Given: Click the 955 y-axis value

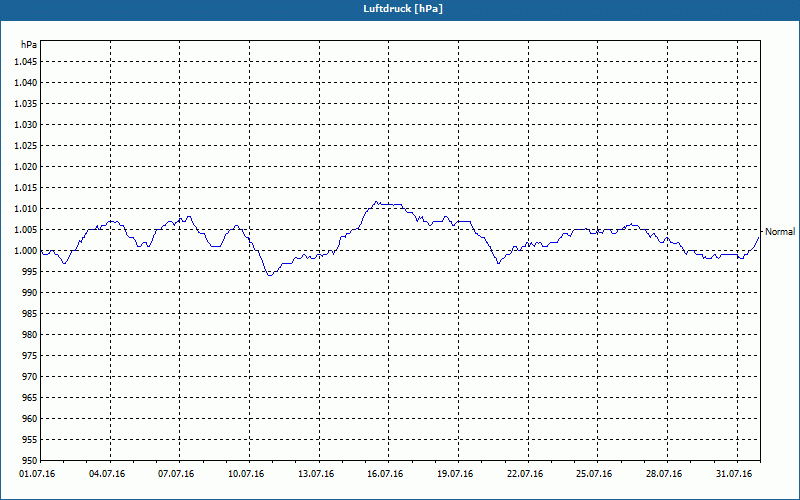Looking at the screenshot, I should coord(31,440).
